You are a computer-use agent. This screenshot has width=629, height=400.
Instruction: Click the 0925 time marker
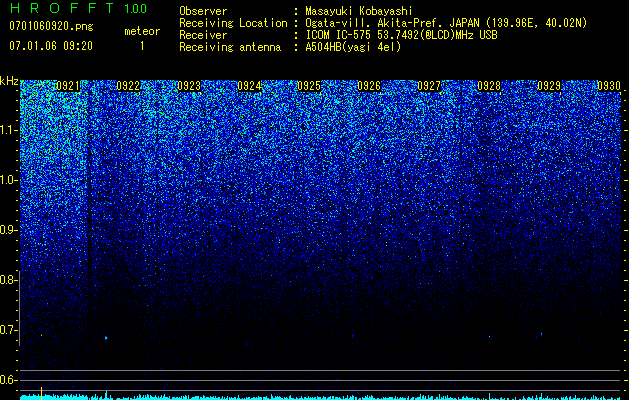[x=309, y=86]
